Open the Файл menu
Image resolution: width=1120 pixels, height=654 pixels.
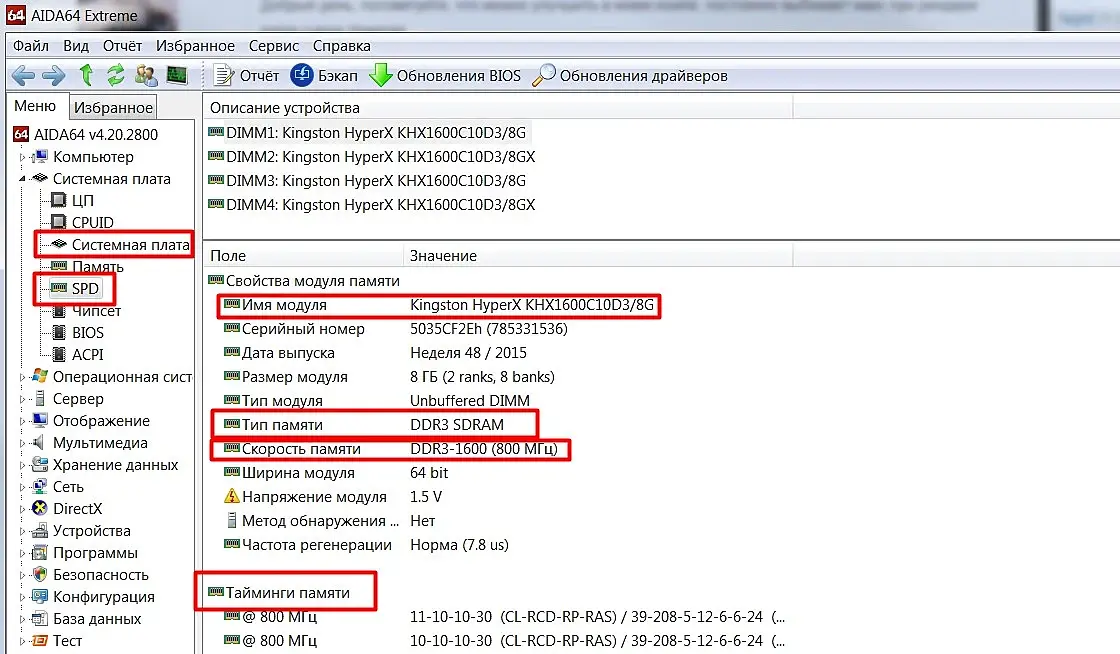pos(31,46)
